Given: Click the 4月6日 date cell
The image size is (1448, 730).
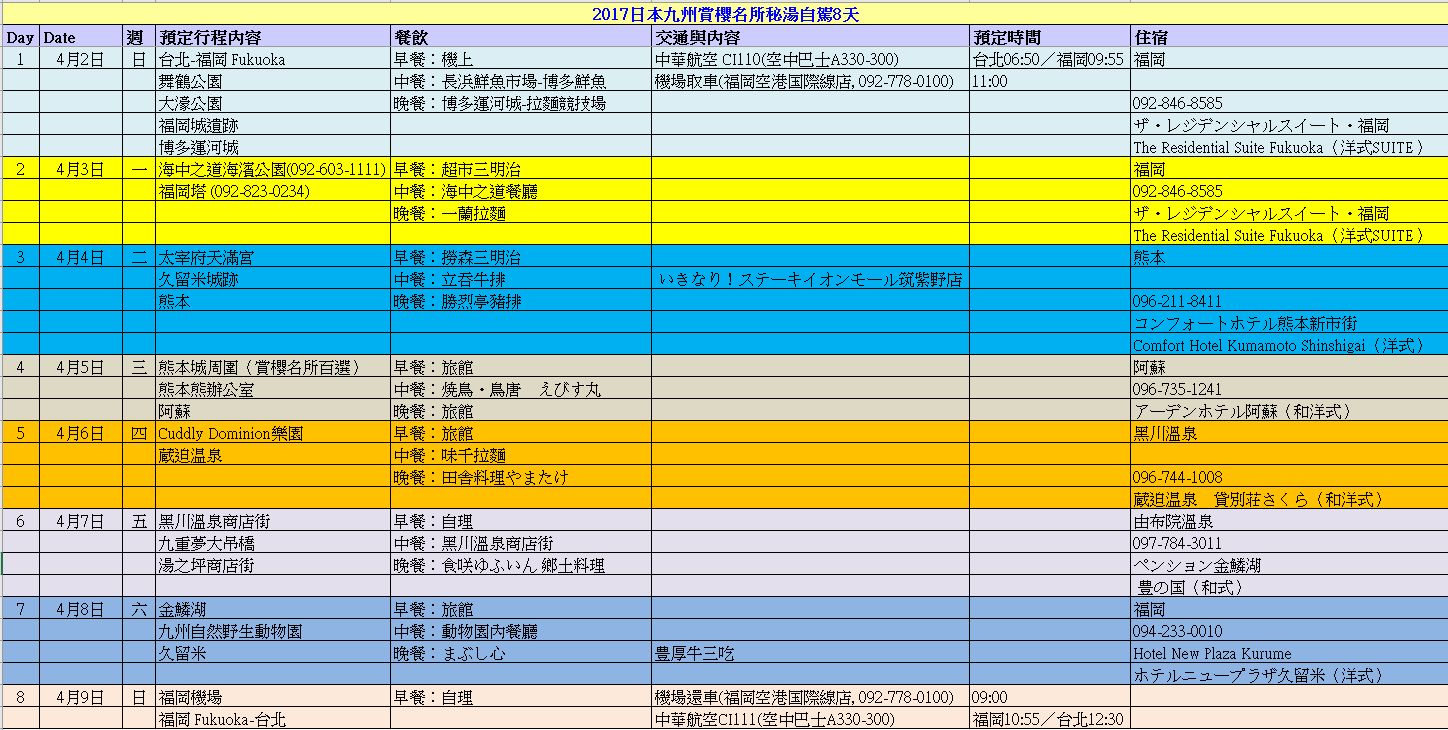Looking at the screenshot, I should tap(79, 433).
